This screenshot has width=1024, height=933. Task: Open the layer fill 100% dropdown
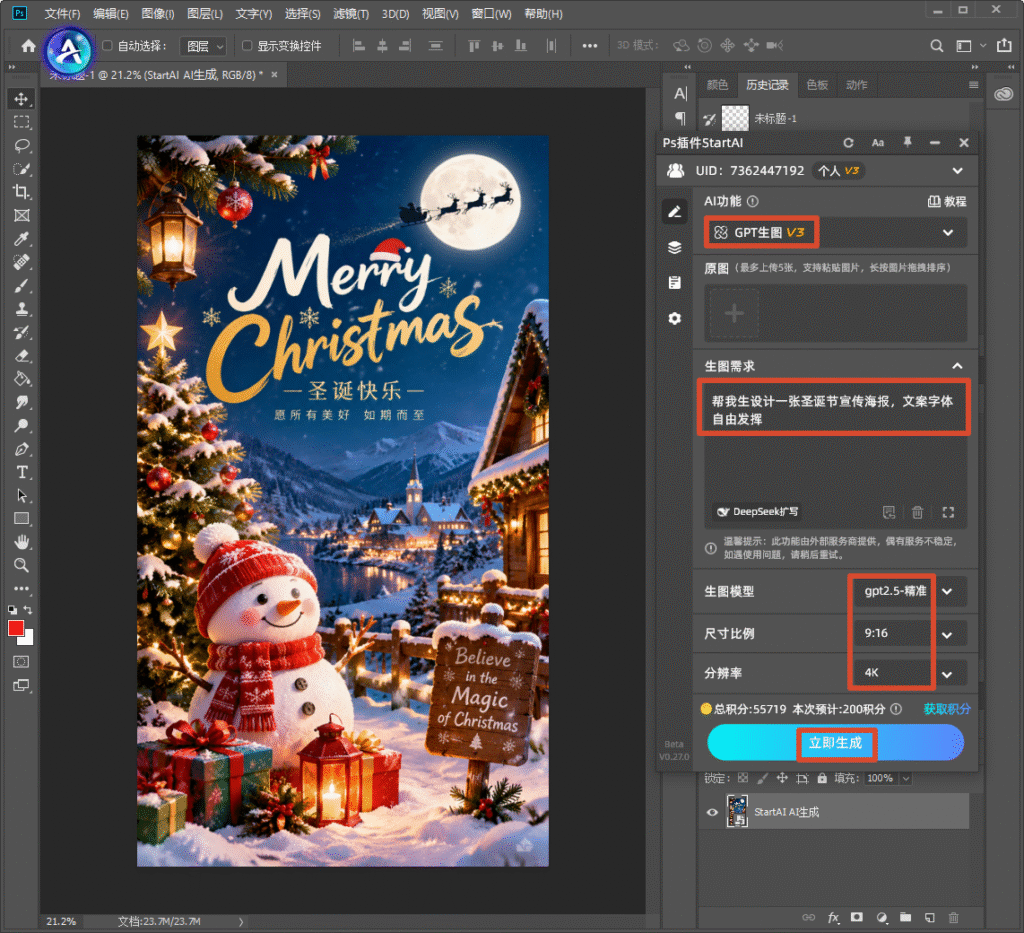click(x=906, y=778)
